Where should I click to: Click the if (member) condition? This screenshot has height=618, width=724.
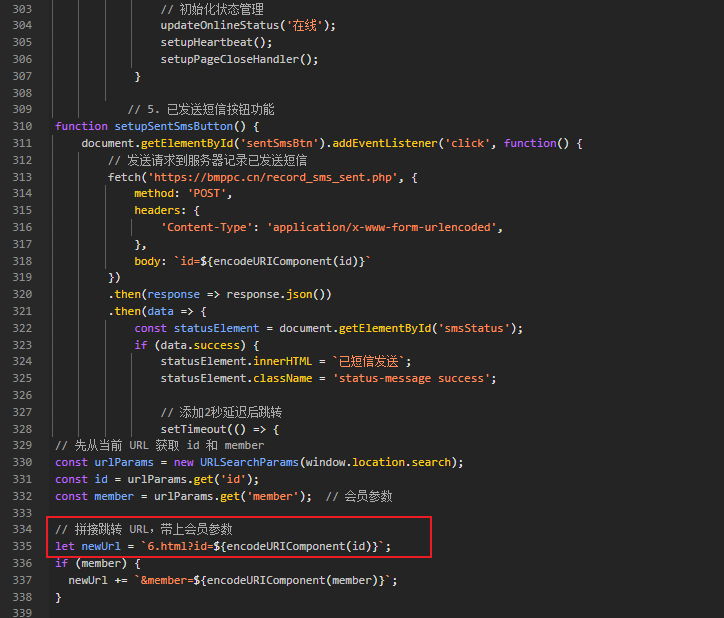pos(97,563)
